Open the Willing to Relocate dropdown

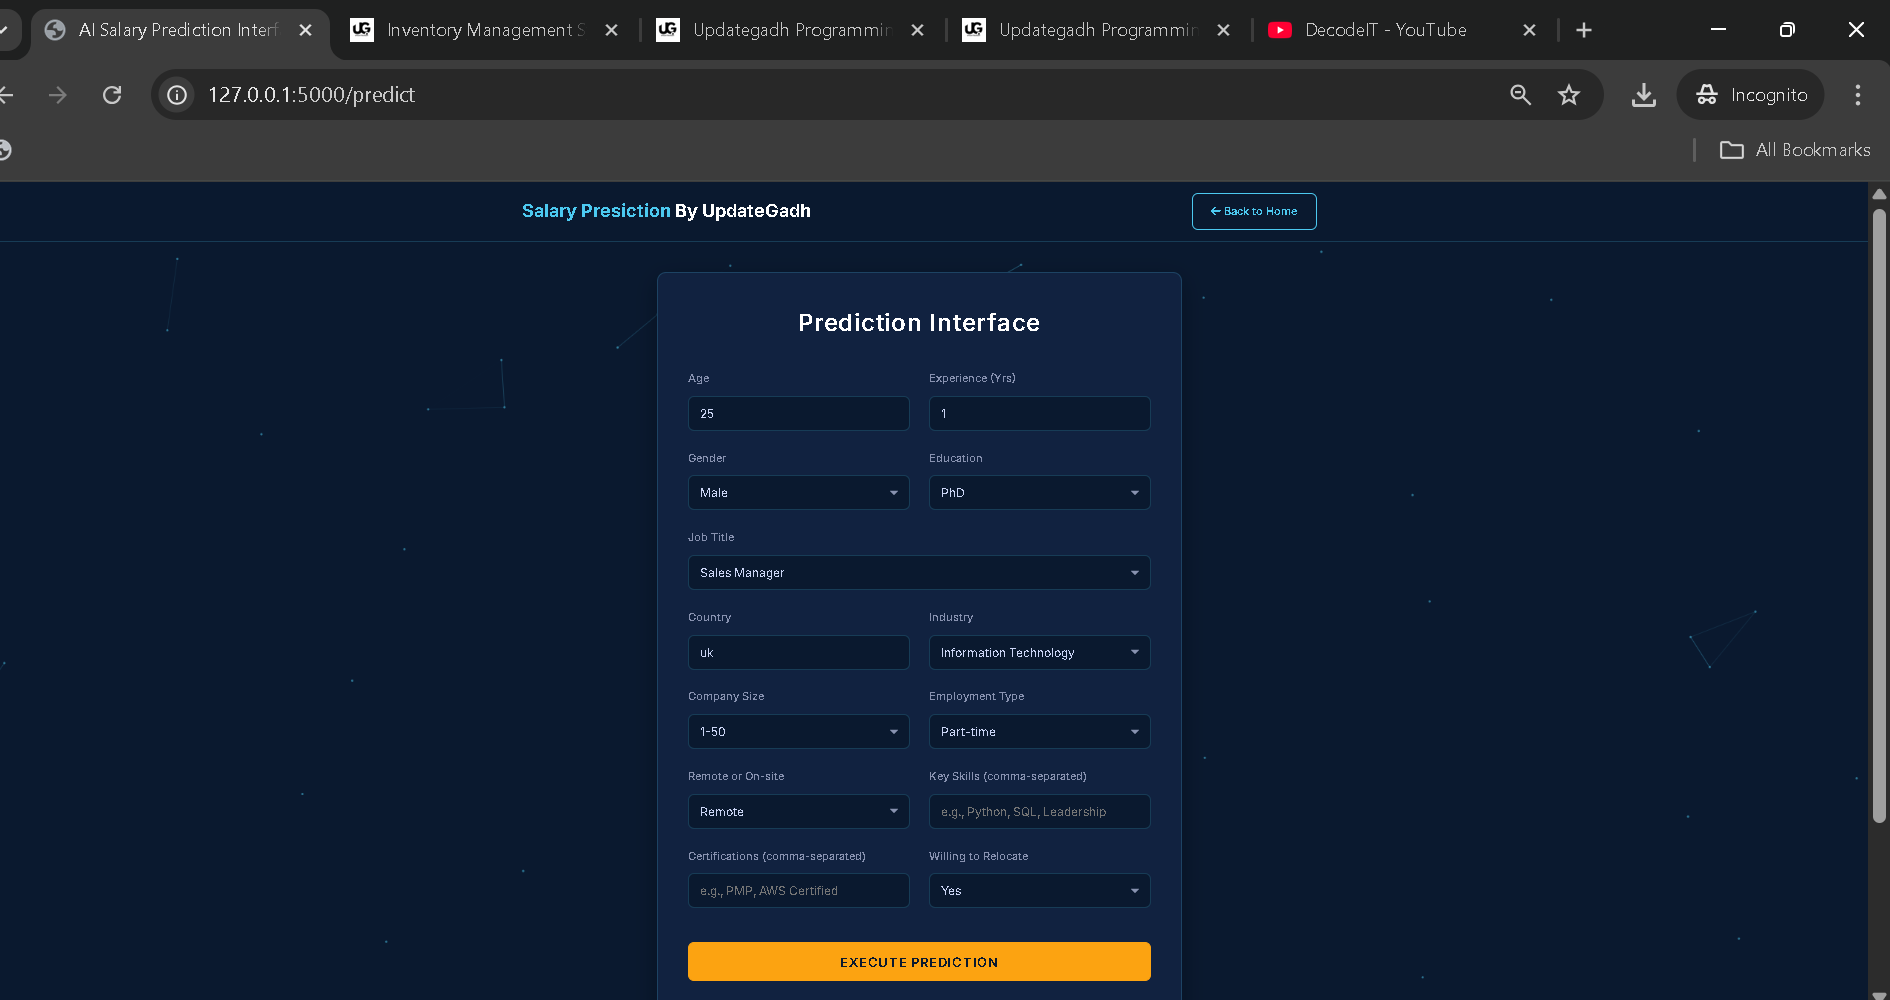point(1039,891)
